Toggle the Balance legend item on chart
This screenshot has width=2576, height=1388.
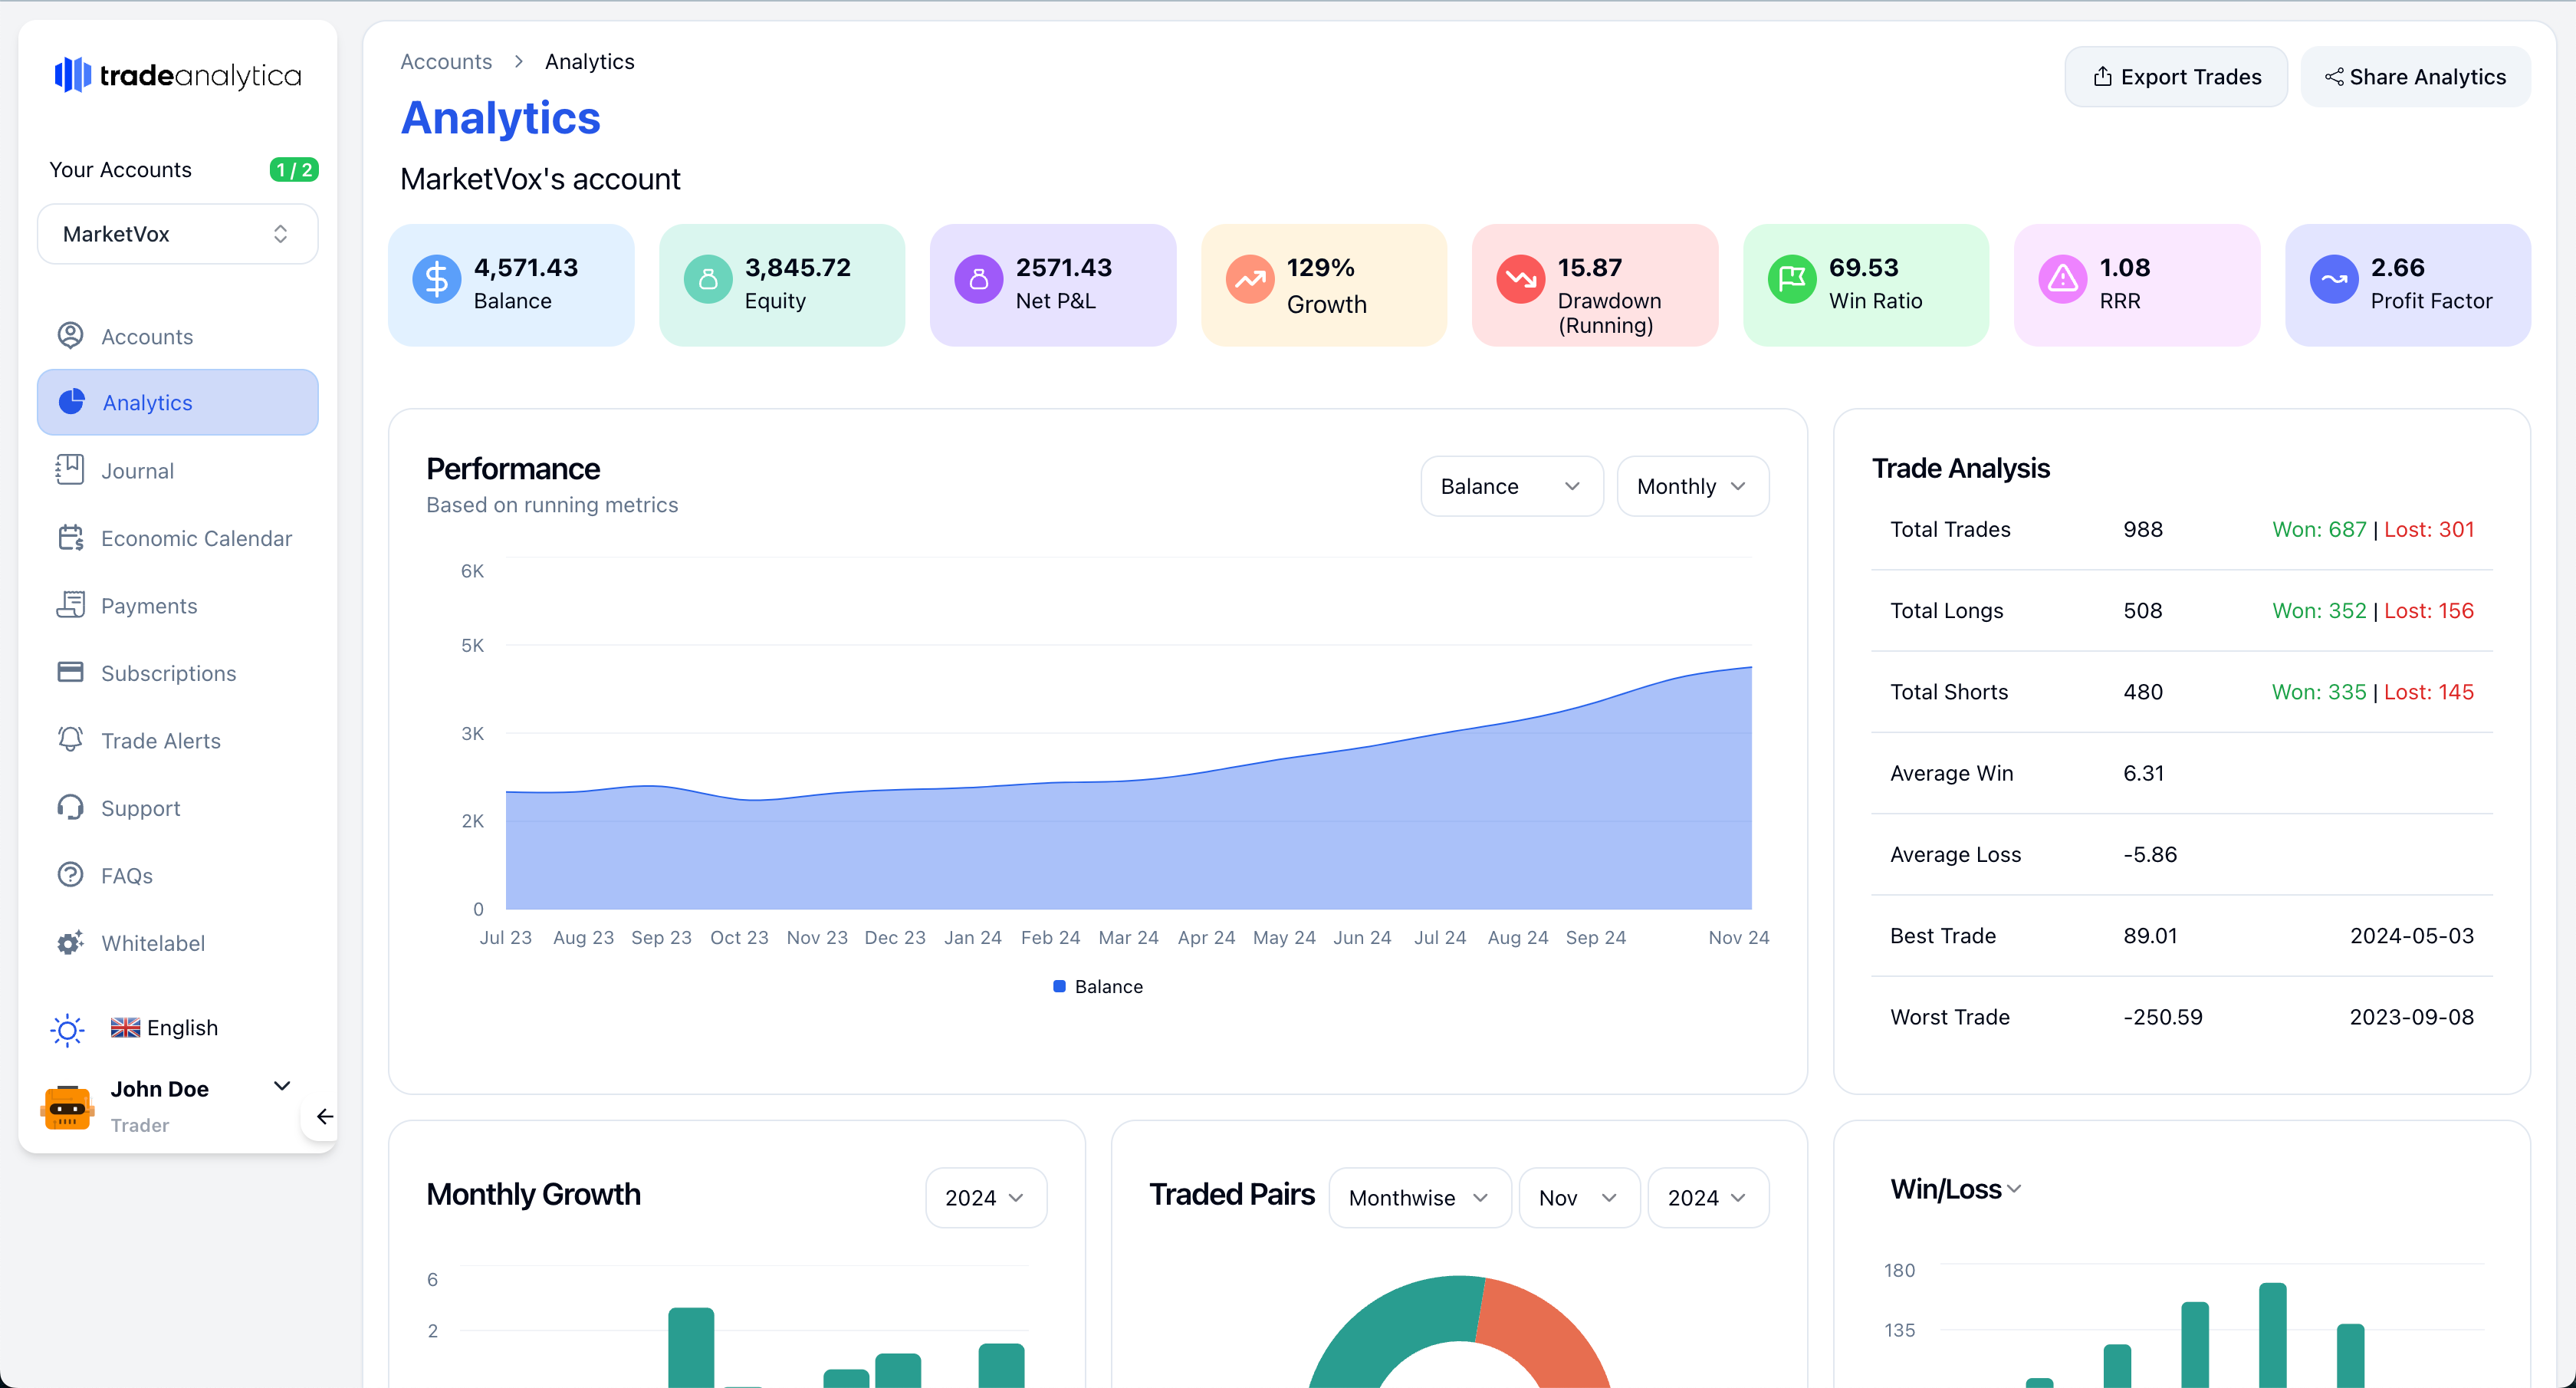(x=1098, y=986)
